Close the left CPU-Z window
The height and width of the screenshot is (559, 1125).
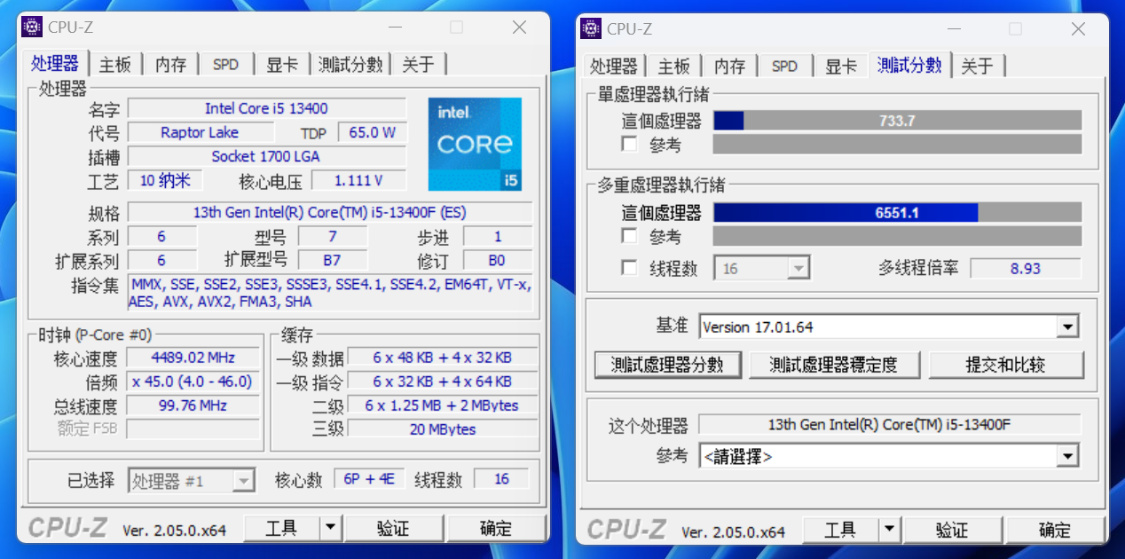[x=519, y=27]
